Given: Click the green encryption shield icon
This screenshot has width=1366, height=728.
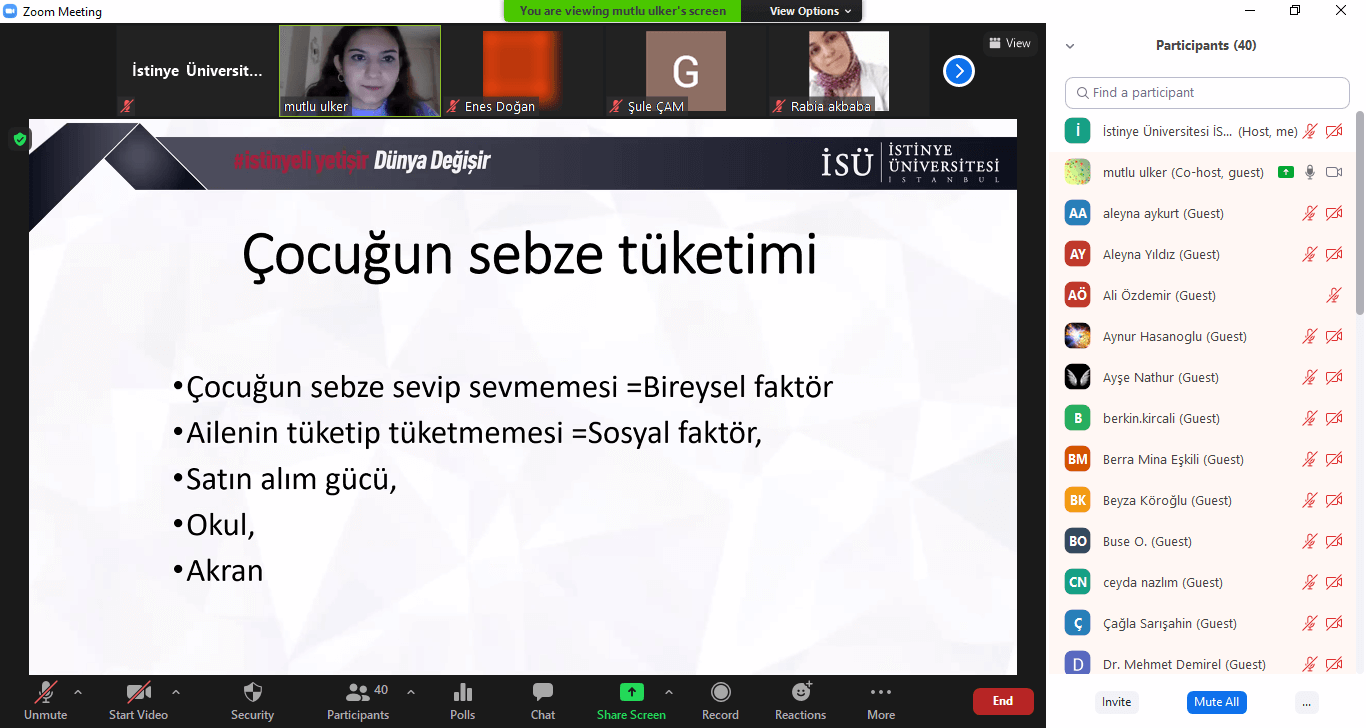Looking at the screenshot, I should 19,139.
